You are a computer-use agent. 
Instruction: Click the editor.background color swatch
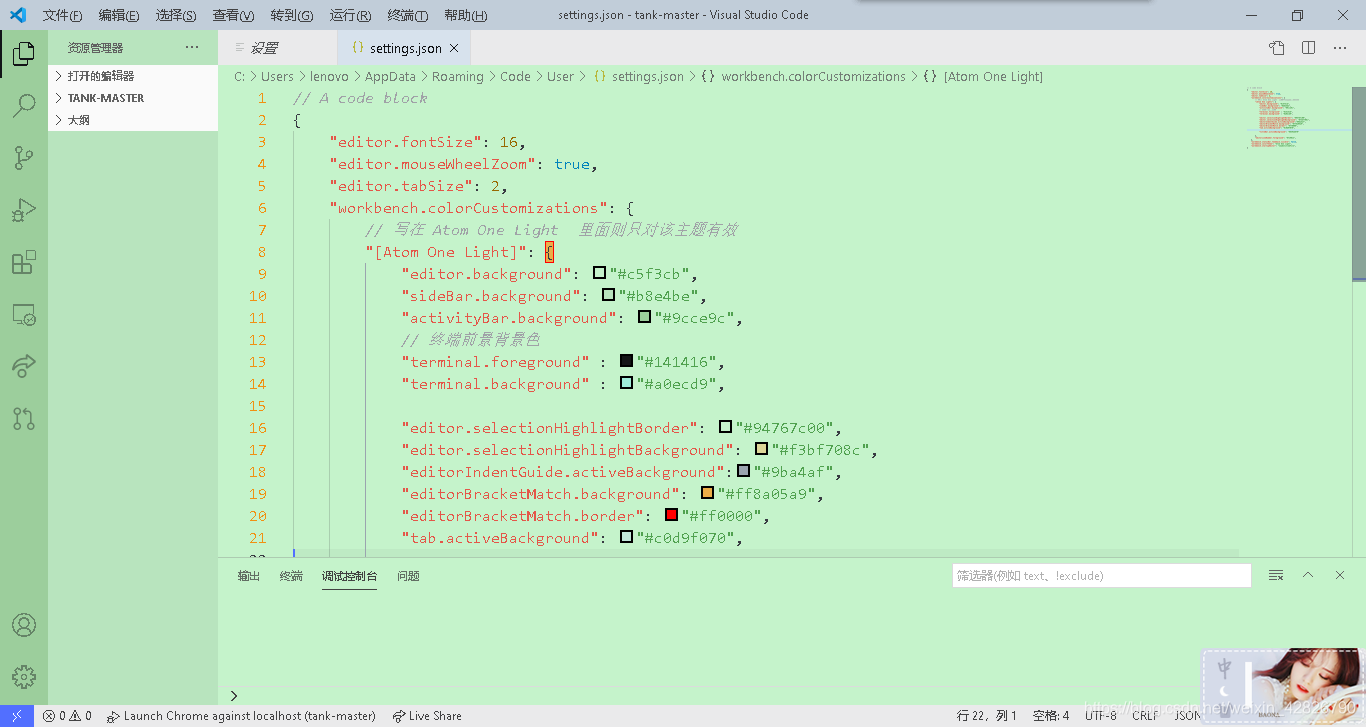click(x=599, y=273)
